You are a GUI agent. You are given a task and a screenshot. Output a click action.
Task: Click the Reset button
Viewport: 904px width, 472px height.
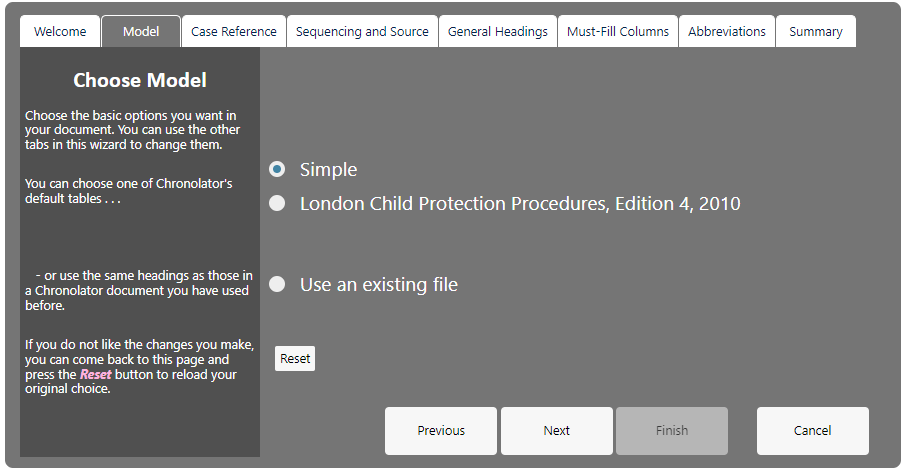tap(295, 358)
